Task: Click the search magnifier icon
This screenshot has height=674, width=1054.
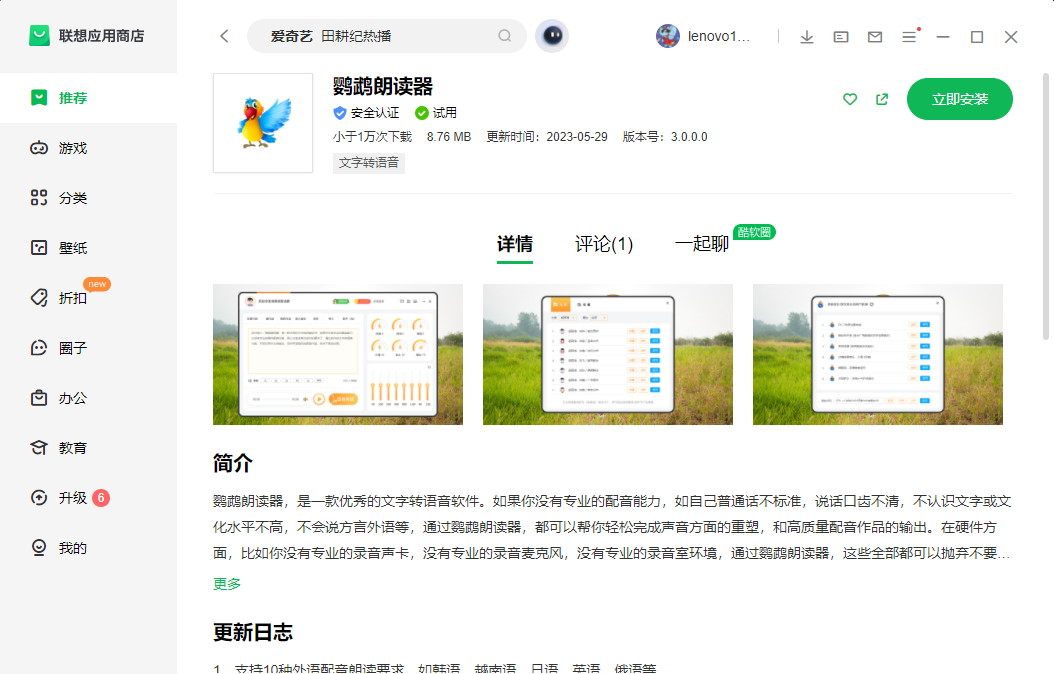Action: 505,36
